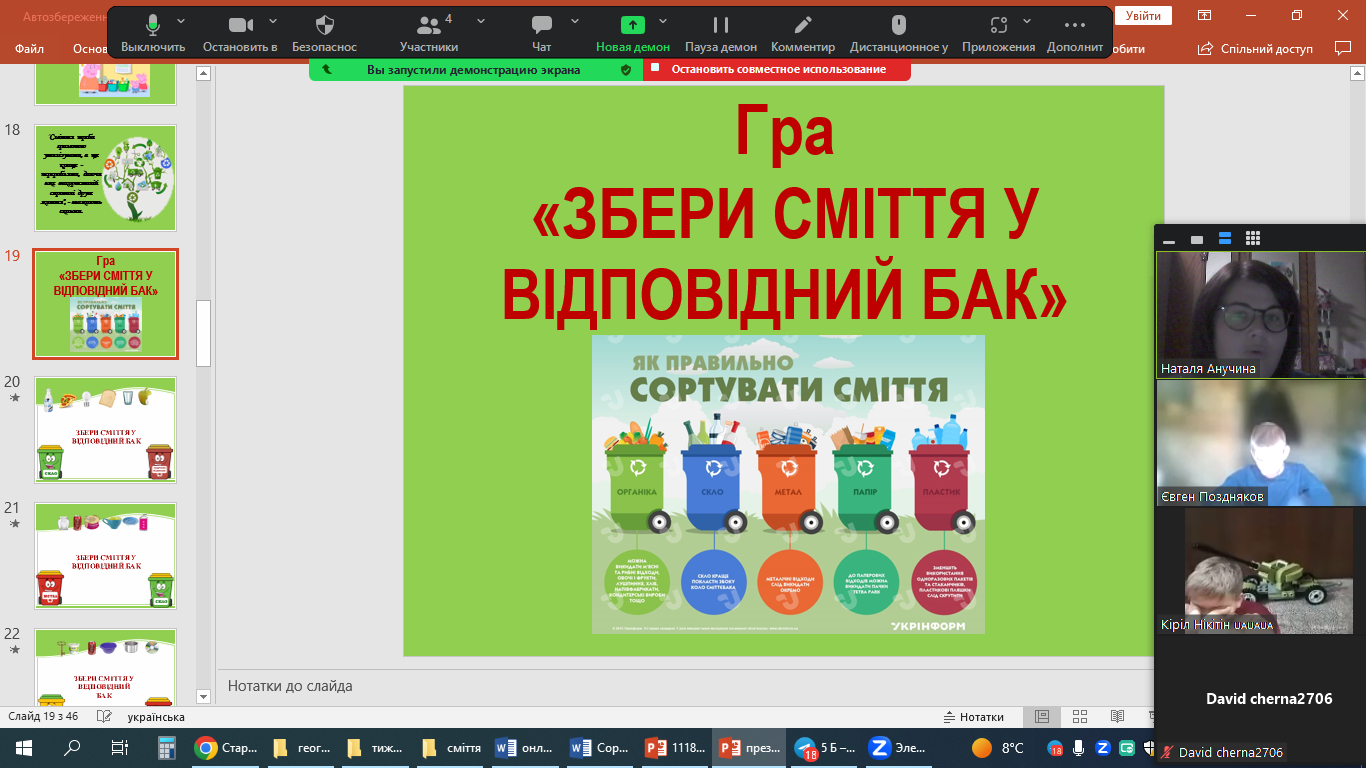Viewport: 1366px width, 768px height.
Task: Expand apps options arrow
Action: click(x=1029, y=21)
